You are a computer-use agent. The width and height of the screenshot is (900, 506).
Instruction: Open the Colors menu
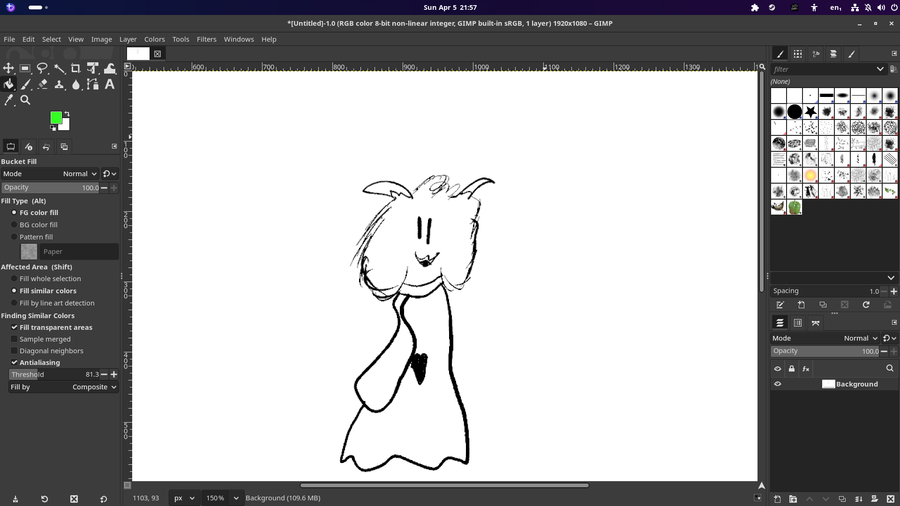(x=154, y=40)
